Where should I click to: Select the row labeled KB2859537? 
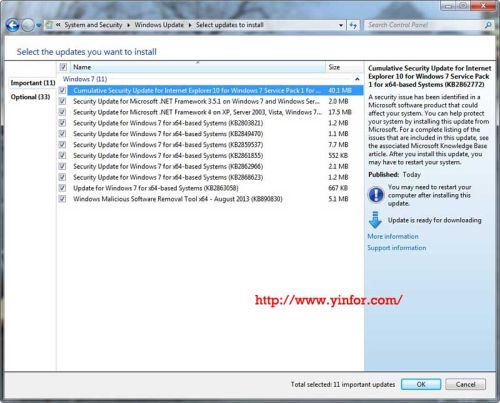pos(215,145)
